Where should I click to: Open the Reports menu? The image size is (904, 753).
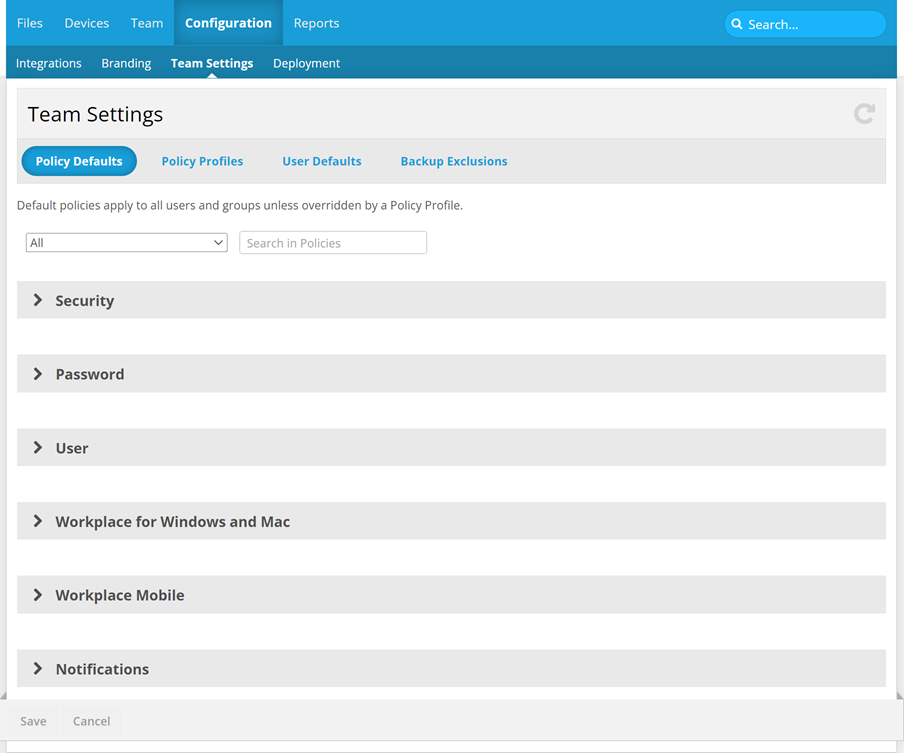[x=316, y=23]
